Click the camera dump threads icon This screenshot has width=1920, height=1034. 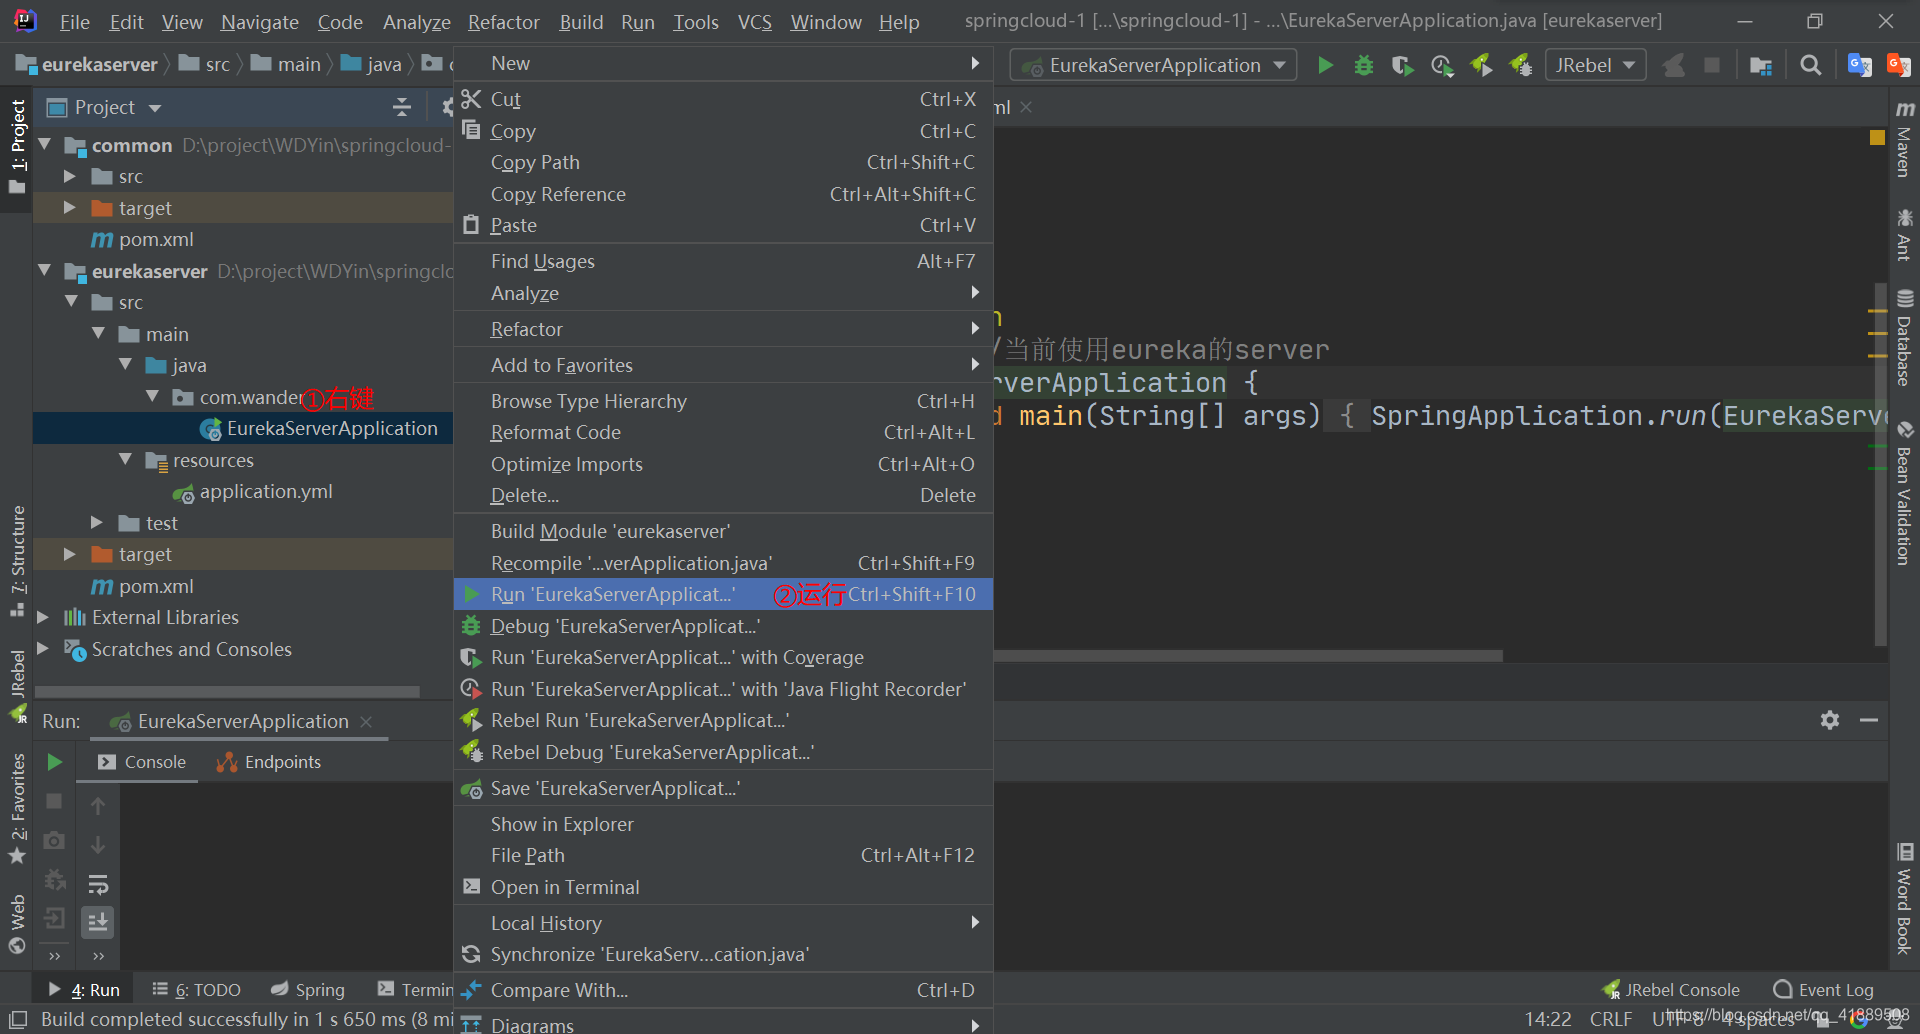[55, 840]
